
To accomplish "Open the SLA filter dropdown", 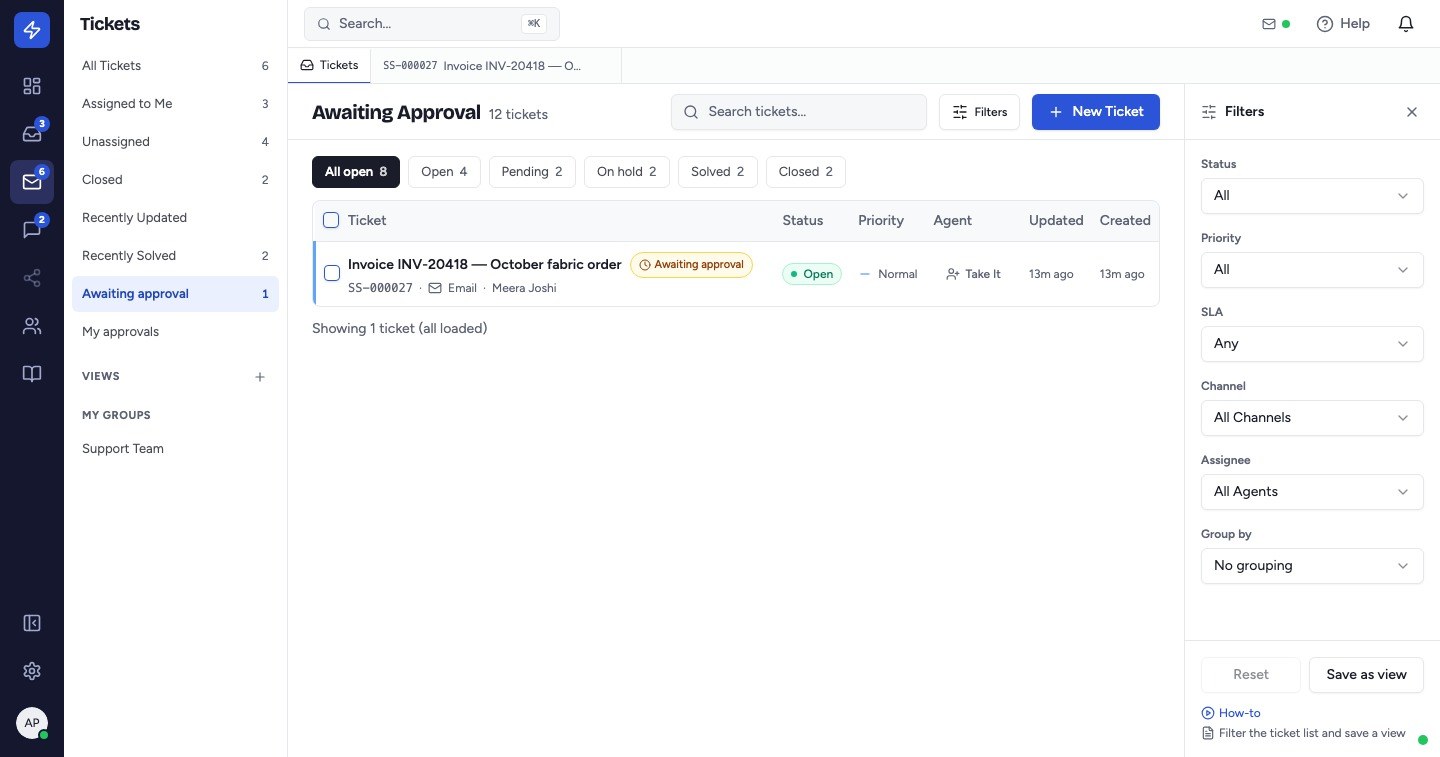I will (x=1312, y=344).
